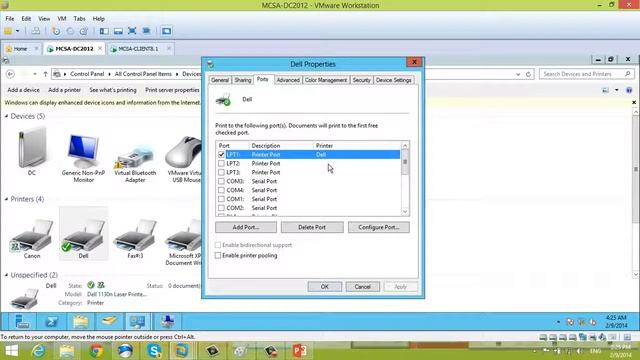640x360 pixels.
Task: Click the Search Devices and Printers field
Action: click(587, 74)
